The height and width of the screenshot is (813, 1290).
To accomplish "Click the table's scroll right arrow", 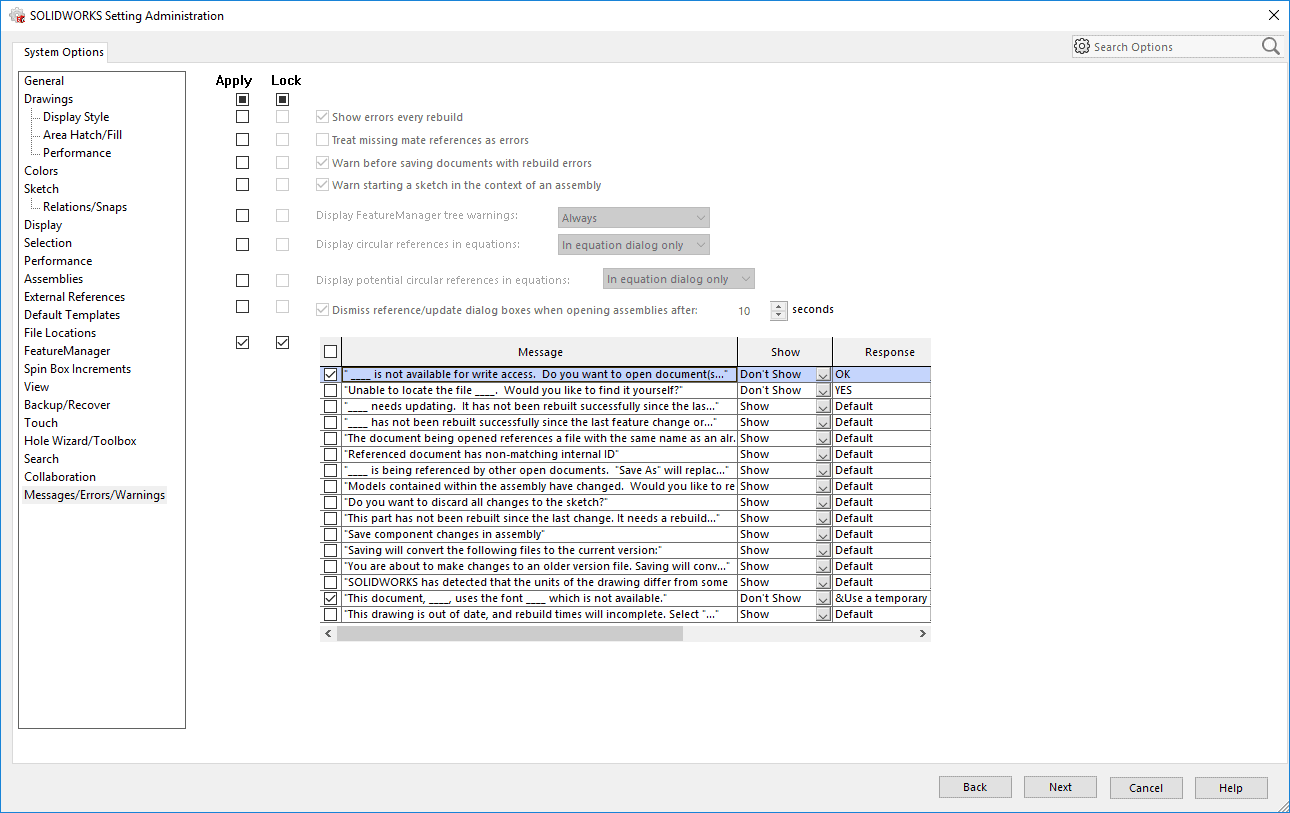I will click(922, 633).
